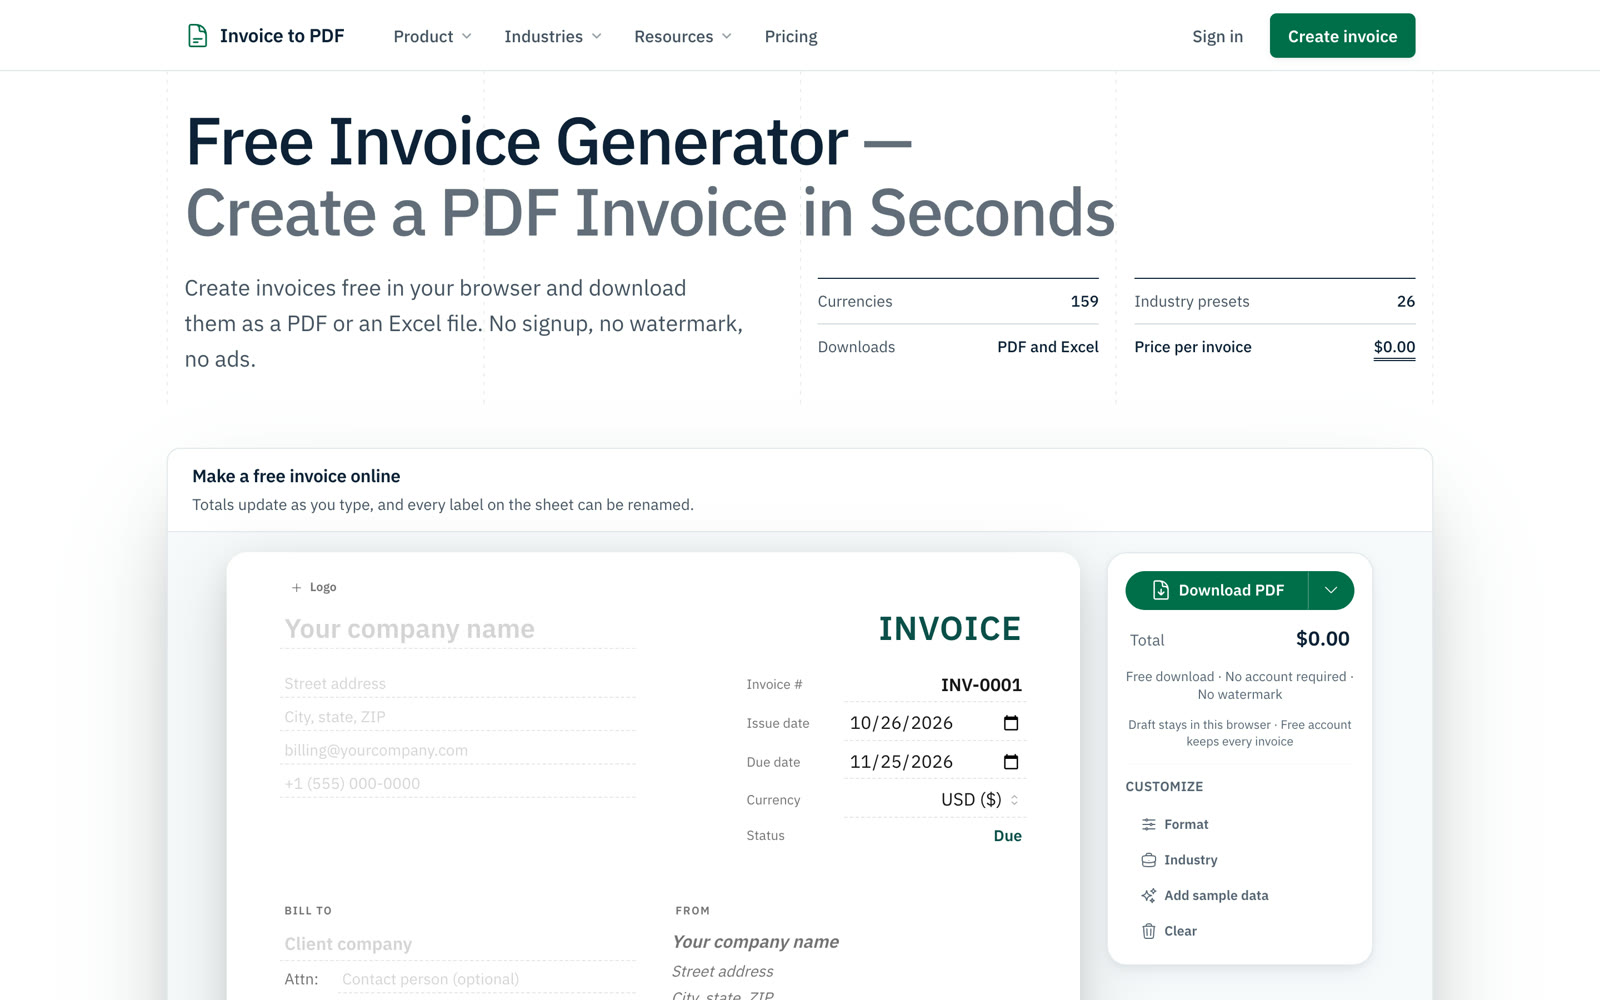The height and width of the screenshot is (1000, 1600).
Task: Click the Add sample data sparkle icon
Action: tap(1149, 895)
